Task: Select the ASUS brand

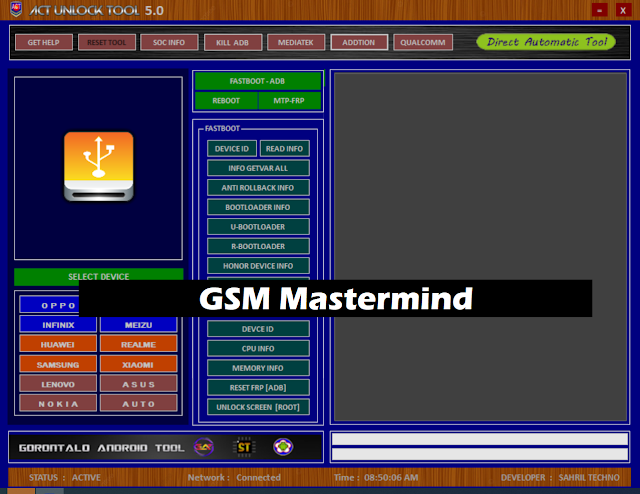Action: point(138,384)
